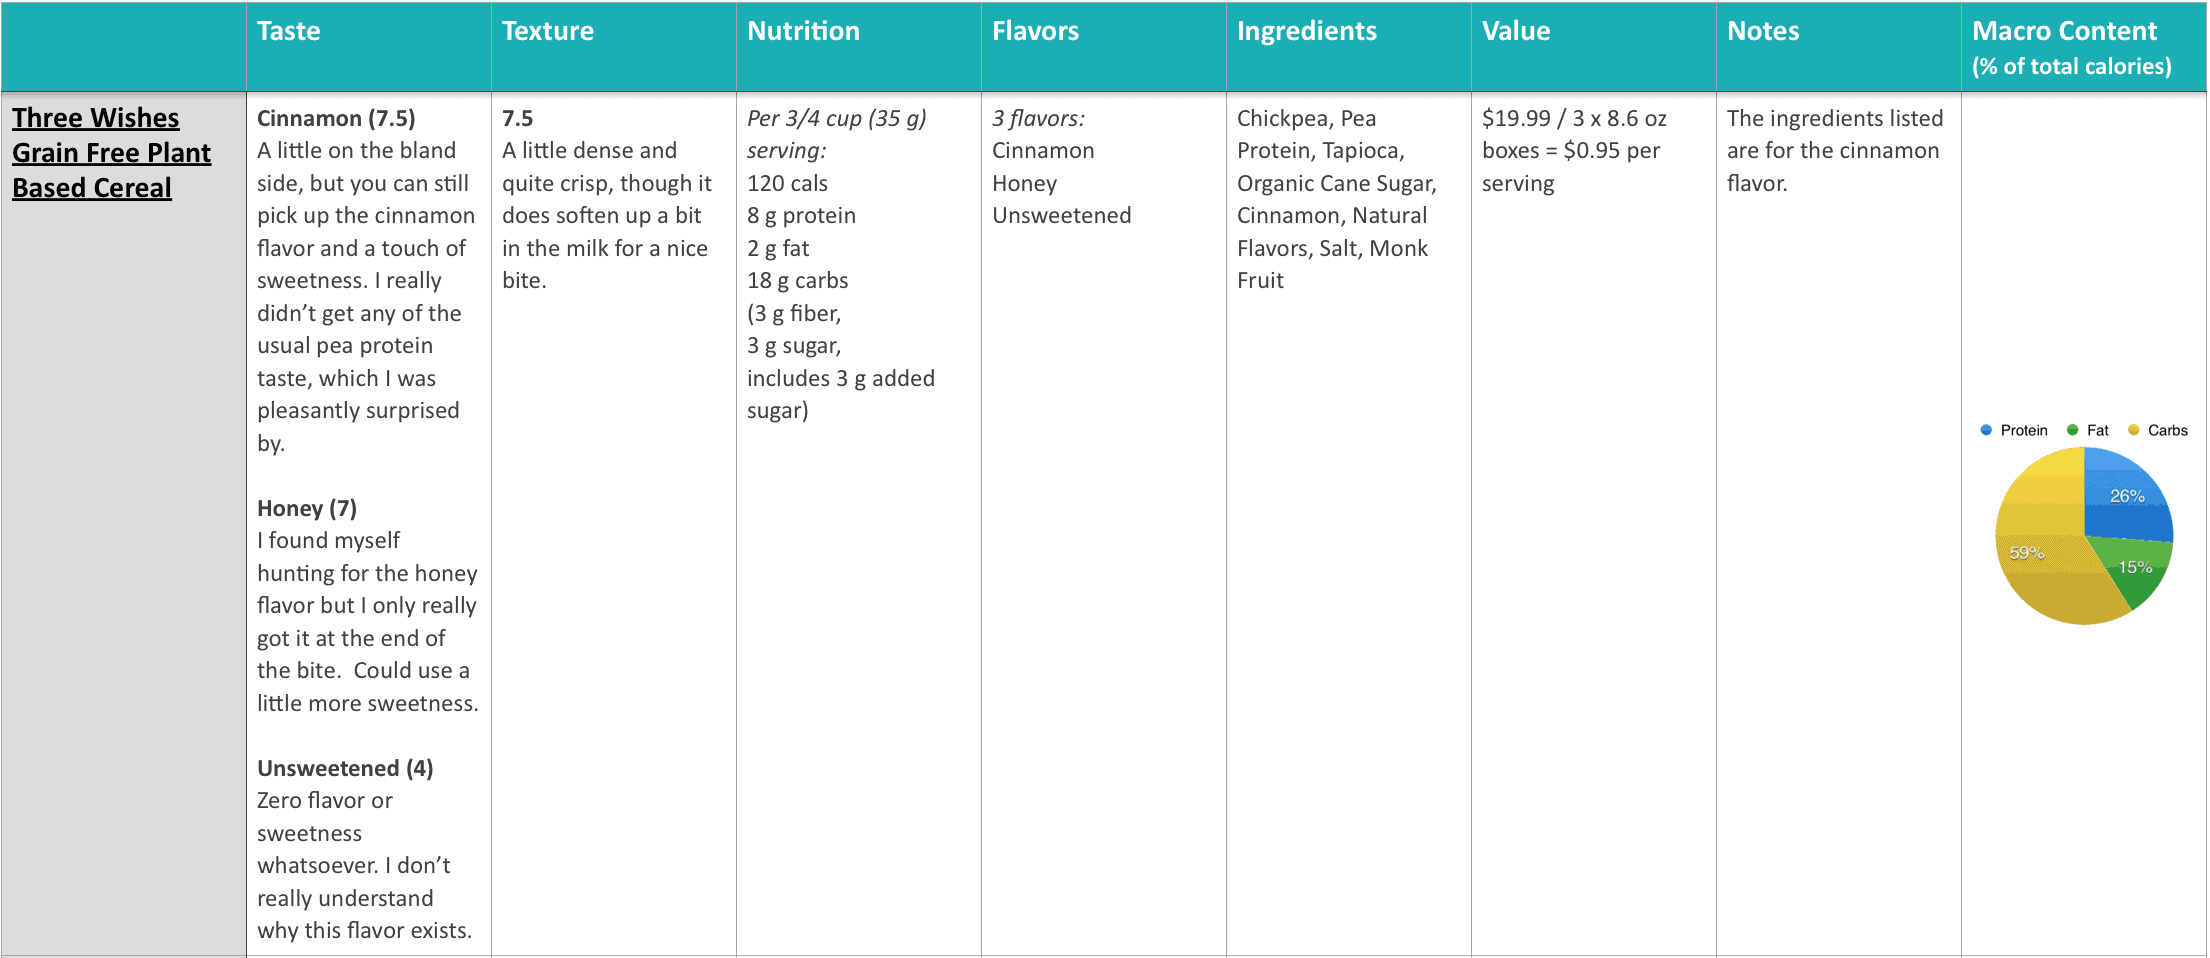Click the 26% blue protein pie slice
Screen dimensions: 2210x958
tap(2125, 497)
